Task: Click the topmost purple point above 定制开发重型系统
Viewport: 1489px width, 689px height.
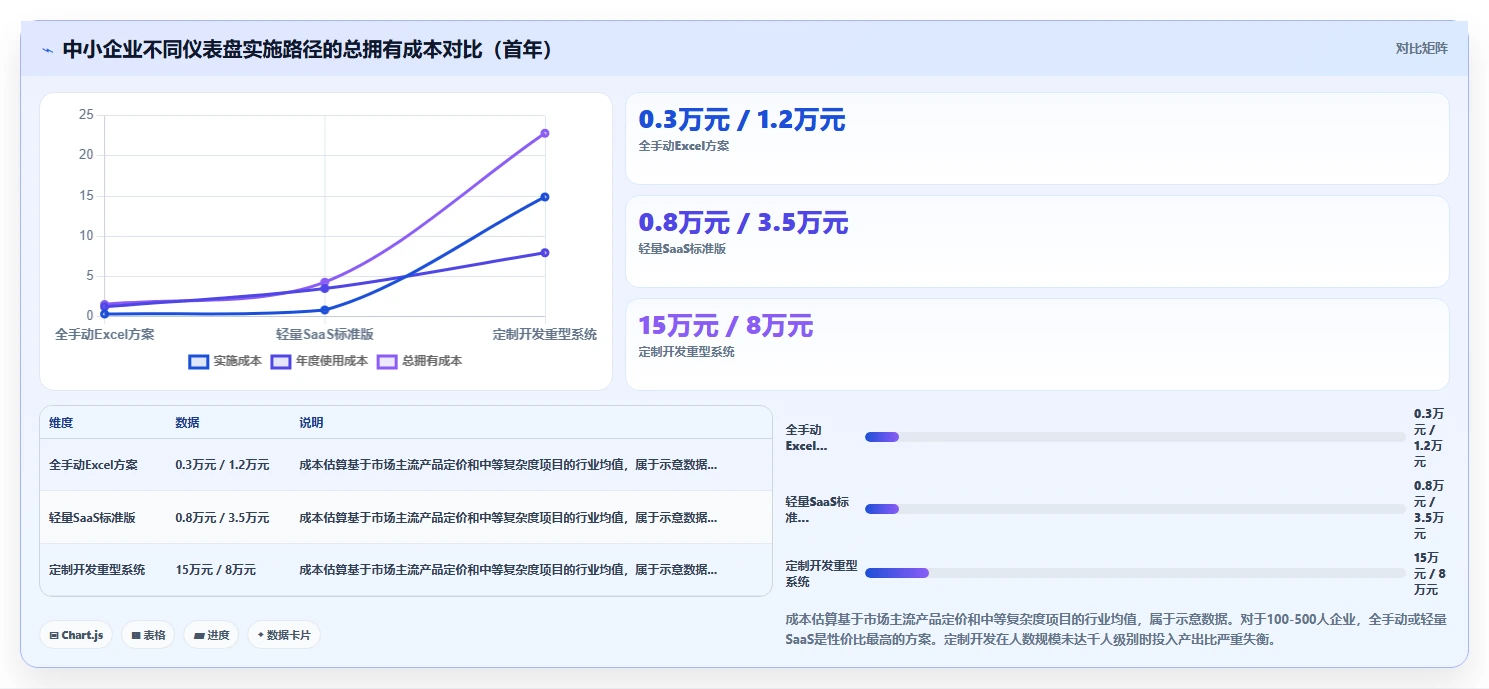Action: (x=545, y=133)
